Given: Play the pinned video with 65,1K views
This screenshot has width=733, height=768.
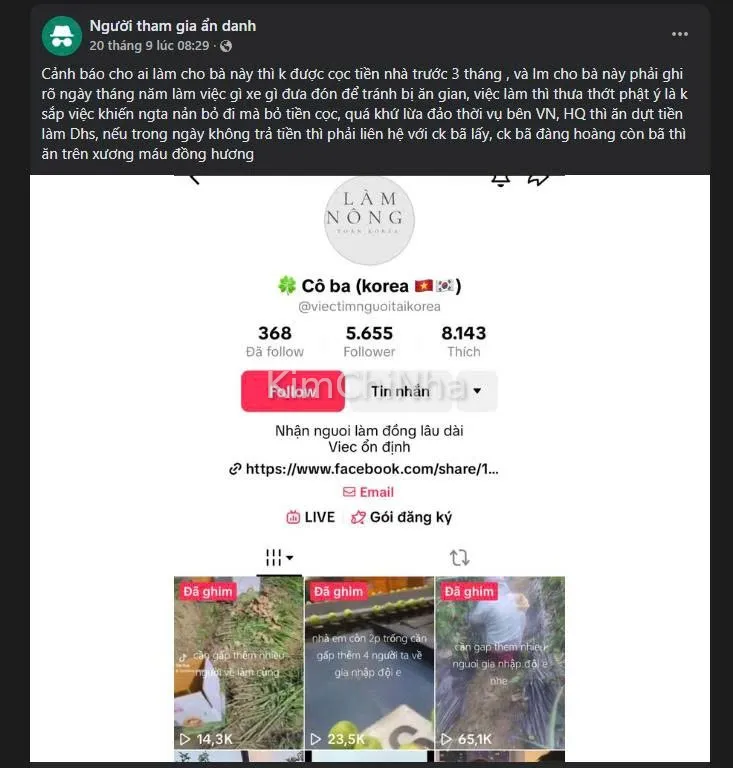Looking at the screenshot, I should click(x=500, y=662).
